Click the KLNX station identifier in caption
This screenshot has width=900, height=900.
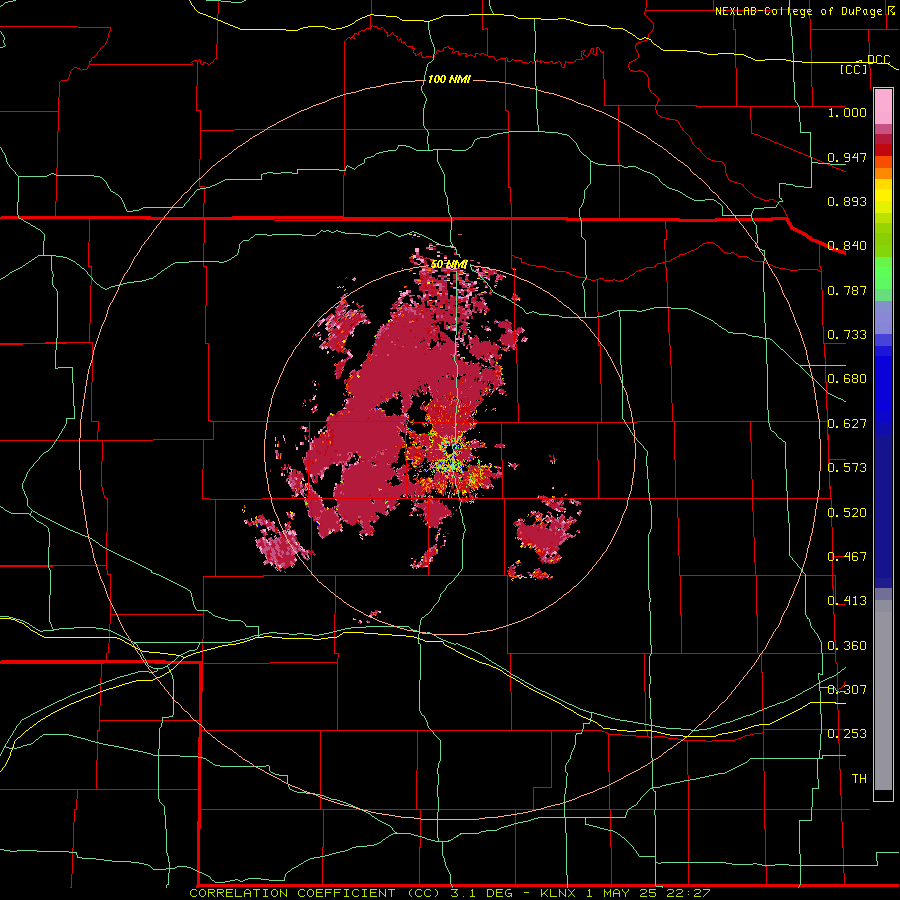click(x=558, y=893)
